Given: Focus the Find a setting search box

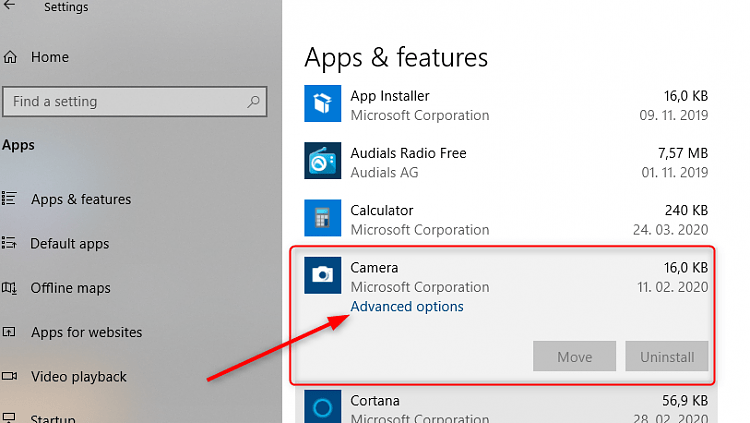Looking at the screenshot, I should [134, 101].
